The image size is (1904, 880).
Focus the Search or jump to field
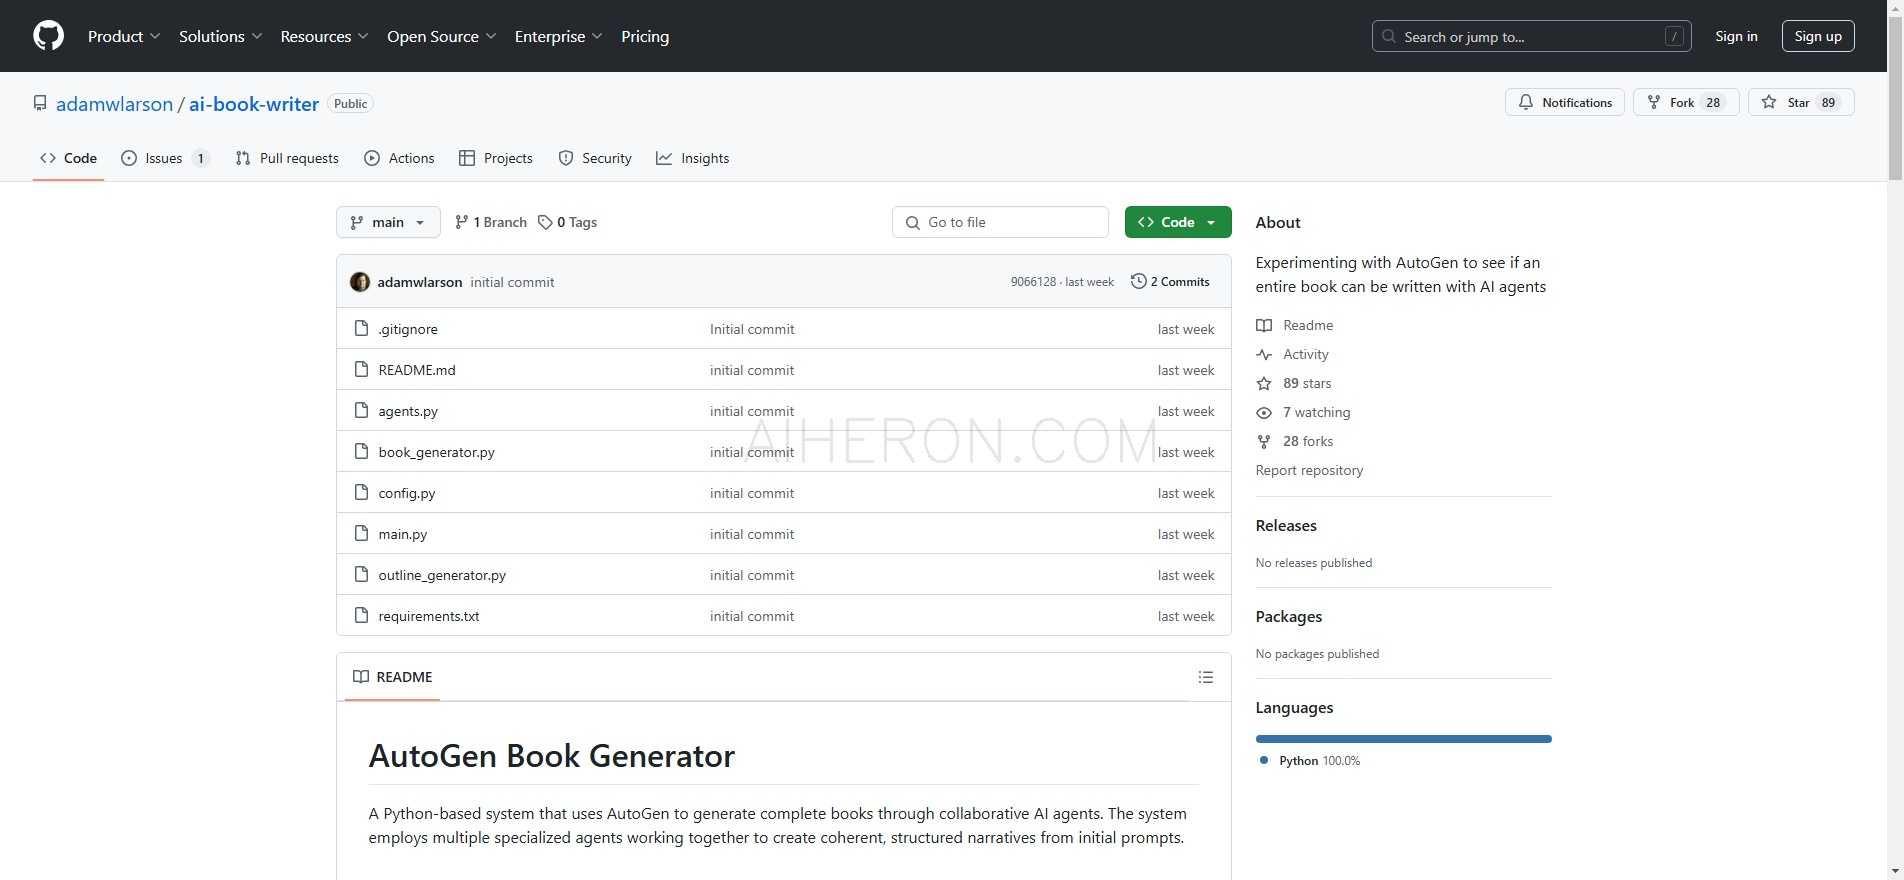coord(1531,36)
